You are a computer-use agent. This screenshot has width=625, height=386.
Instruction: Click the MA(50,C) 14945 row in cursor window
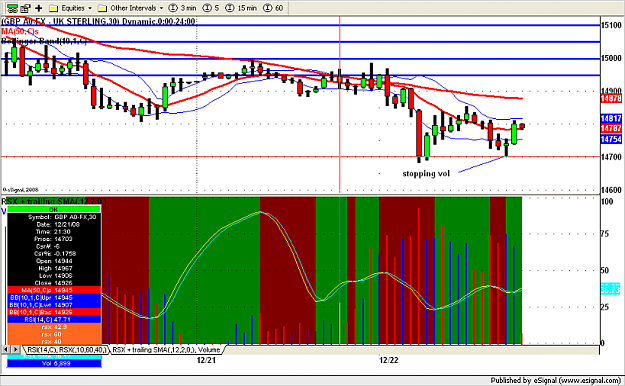click(x=54, y=290)
